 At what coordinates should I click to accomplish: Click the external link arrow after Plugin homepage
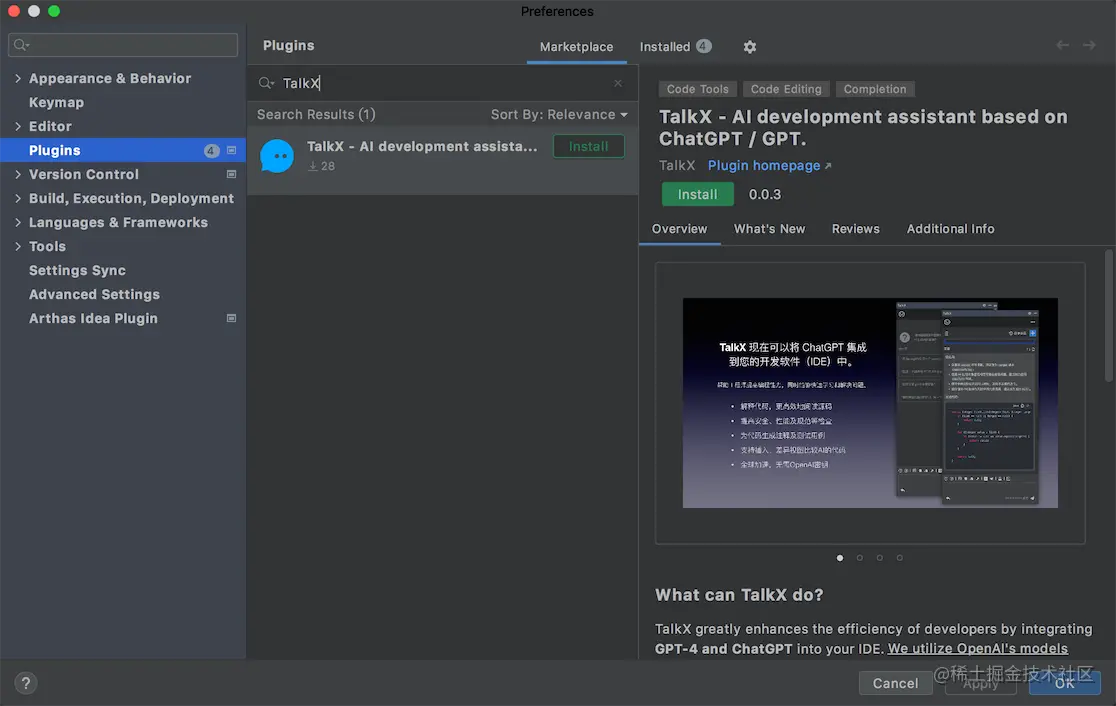tap(828, 166)
